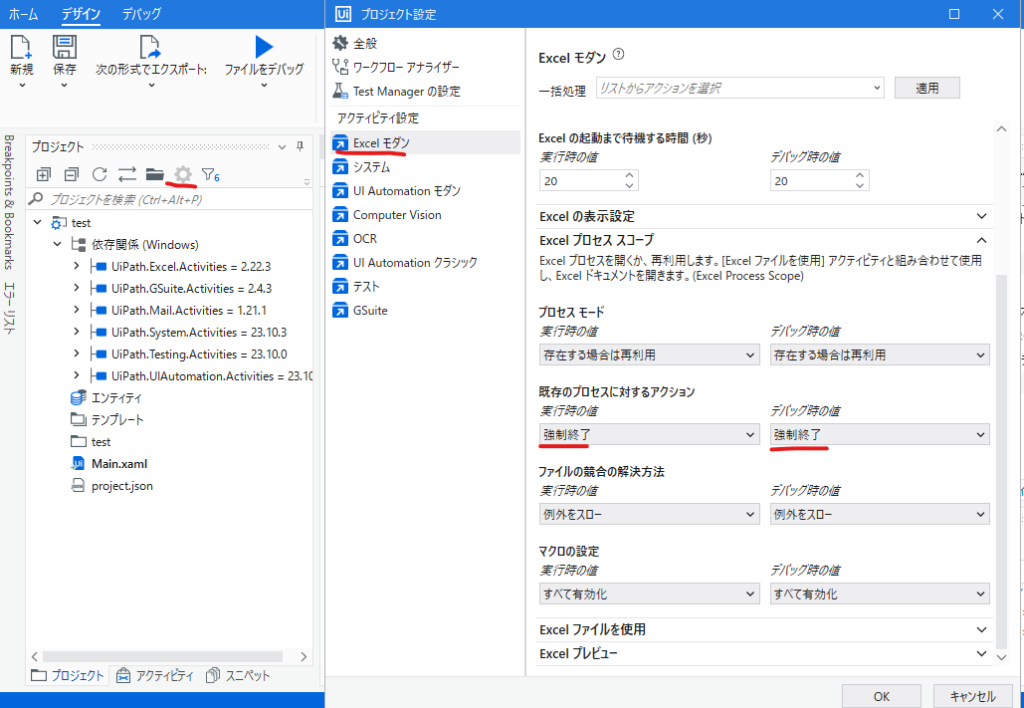The height and width of the screenshot is (708, 1024).
Task: Select the エンティティ tree item
Action: coord(106,398)
